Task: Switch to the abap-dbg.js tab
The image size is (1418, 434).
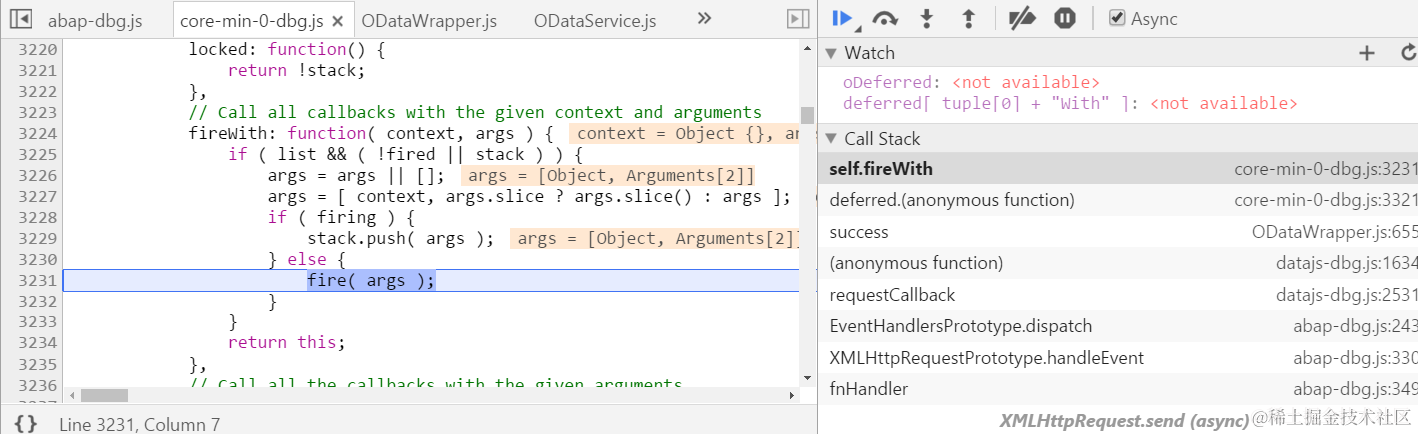Action: tap(95, 20)
